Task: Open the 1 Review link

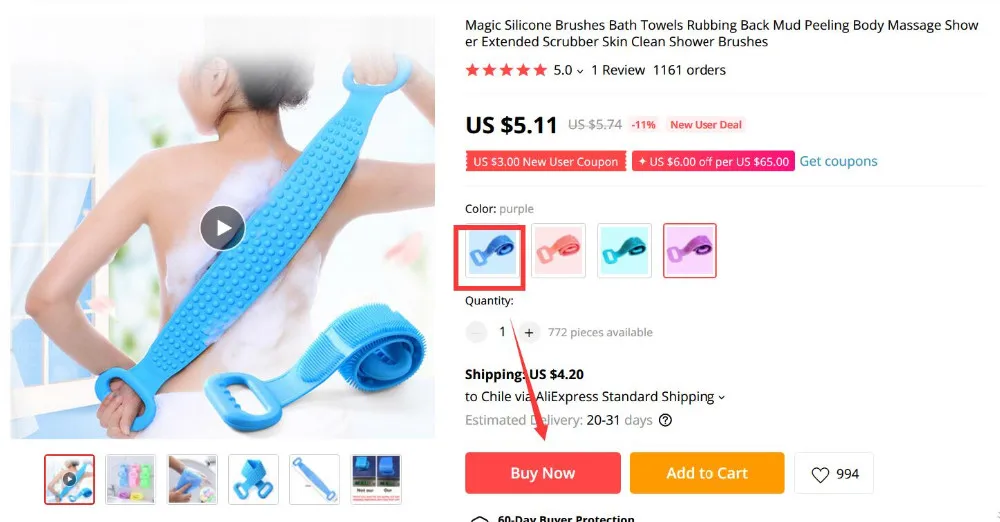Action: pyautogui.click(x=618, y=70)
